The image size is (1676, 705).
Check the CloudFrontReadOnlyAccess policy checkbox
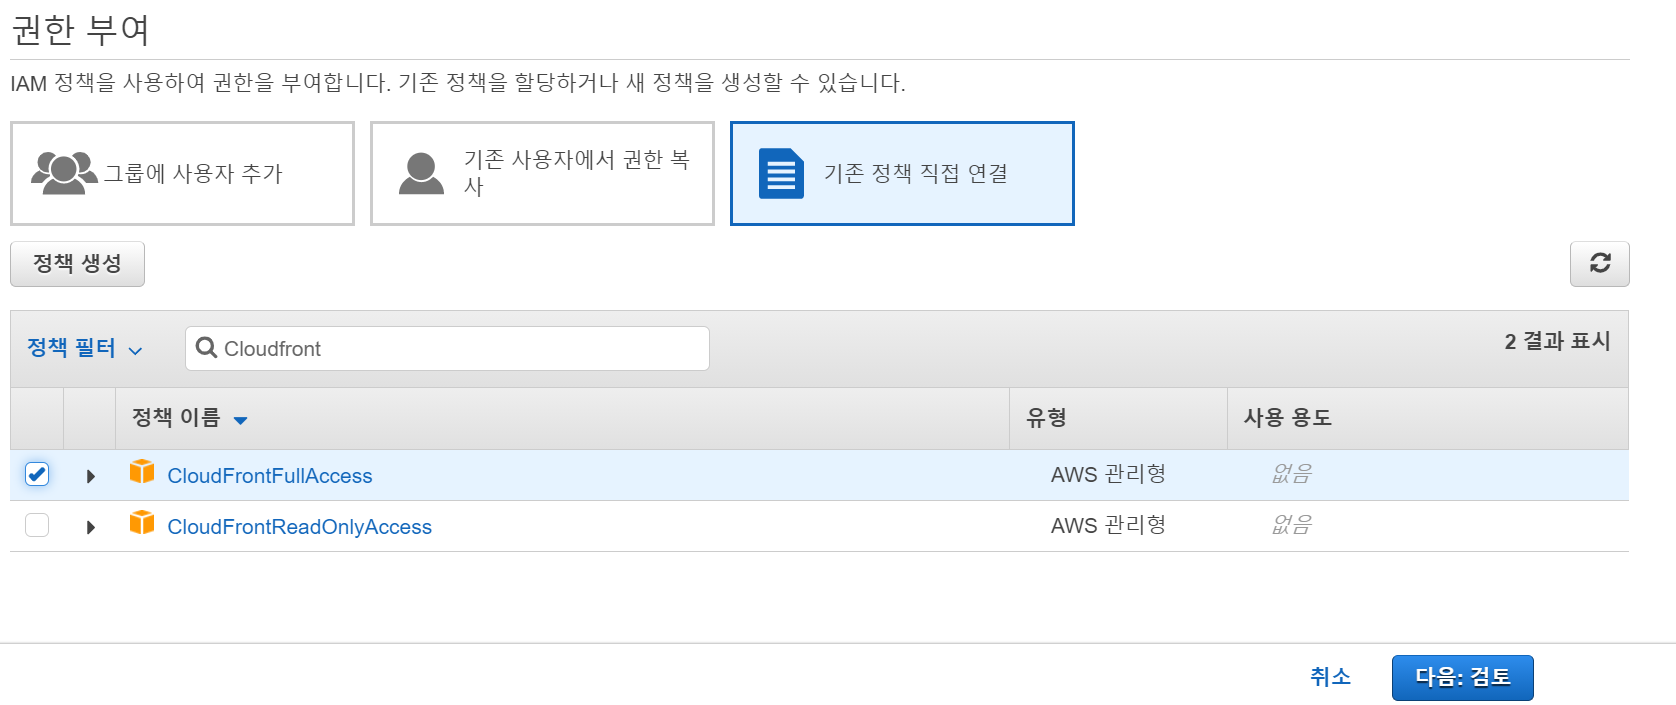pyautogui.click(x=36, y=526)
